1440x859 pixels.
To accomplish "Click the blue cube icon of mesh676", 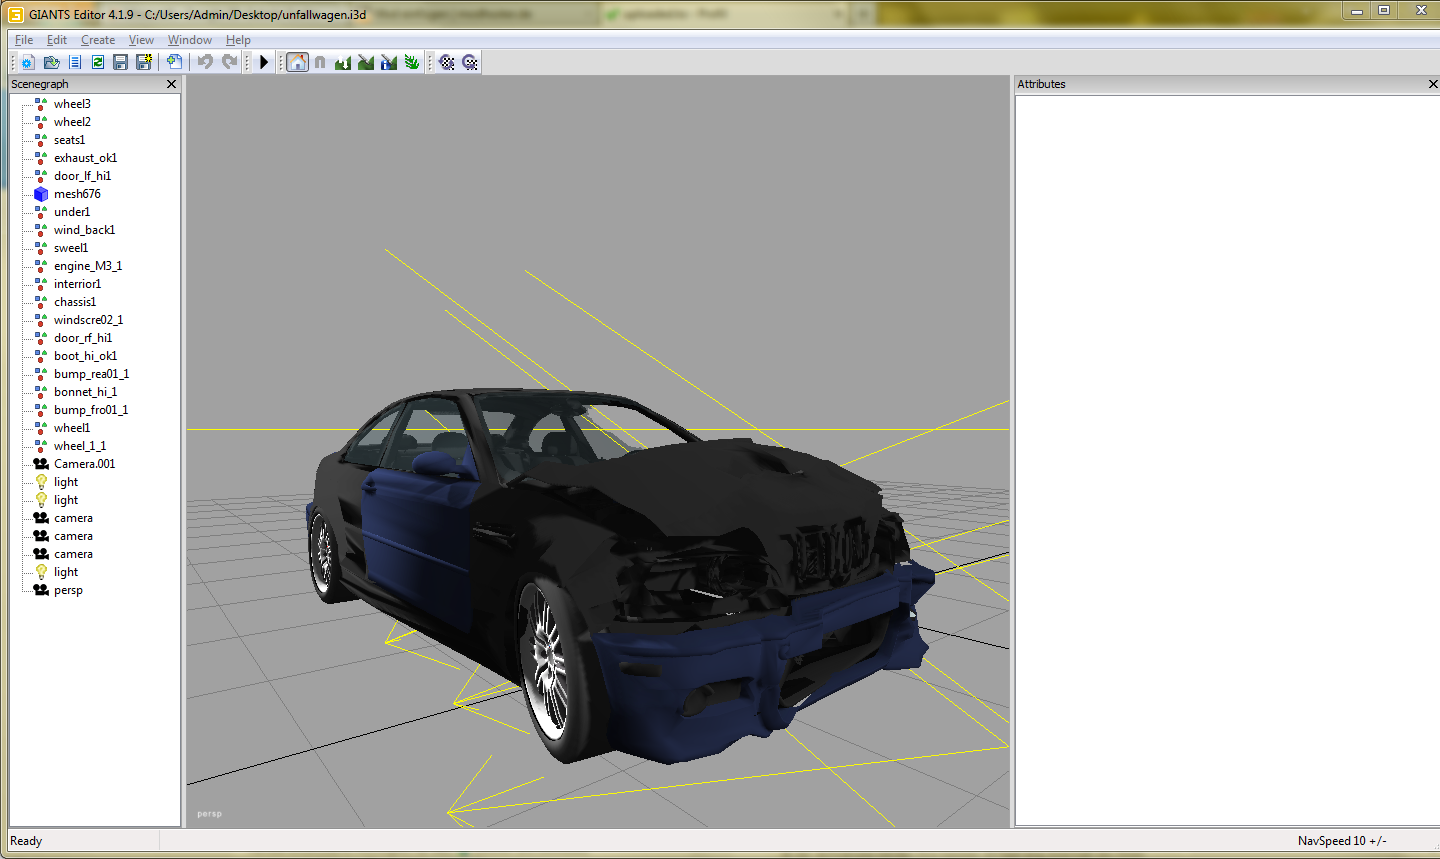I will click(41, 194).
